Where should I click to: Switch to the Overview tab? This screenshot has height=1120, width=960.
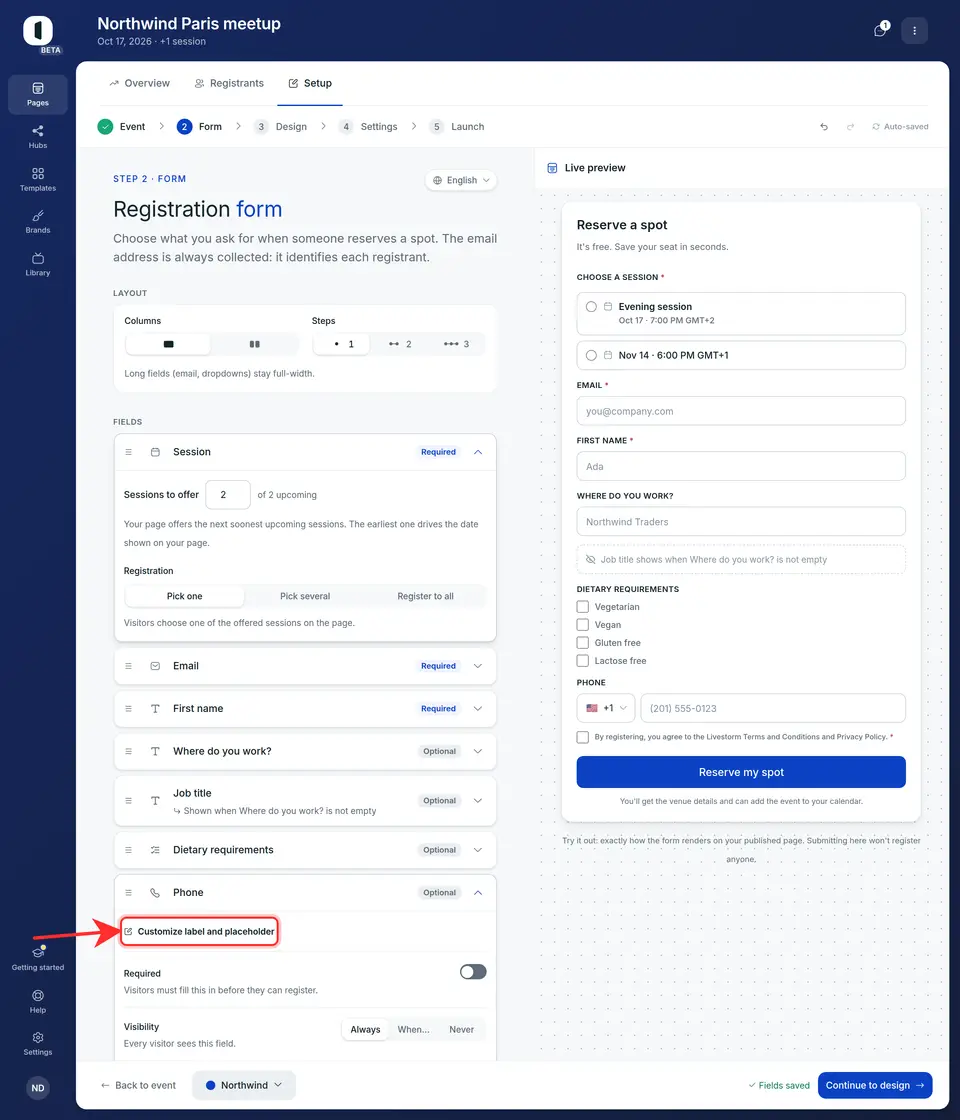[x=139, y=83]
